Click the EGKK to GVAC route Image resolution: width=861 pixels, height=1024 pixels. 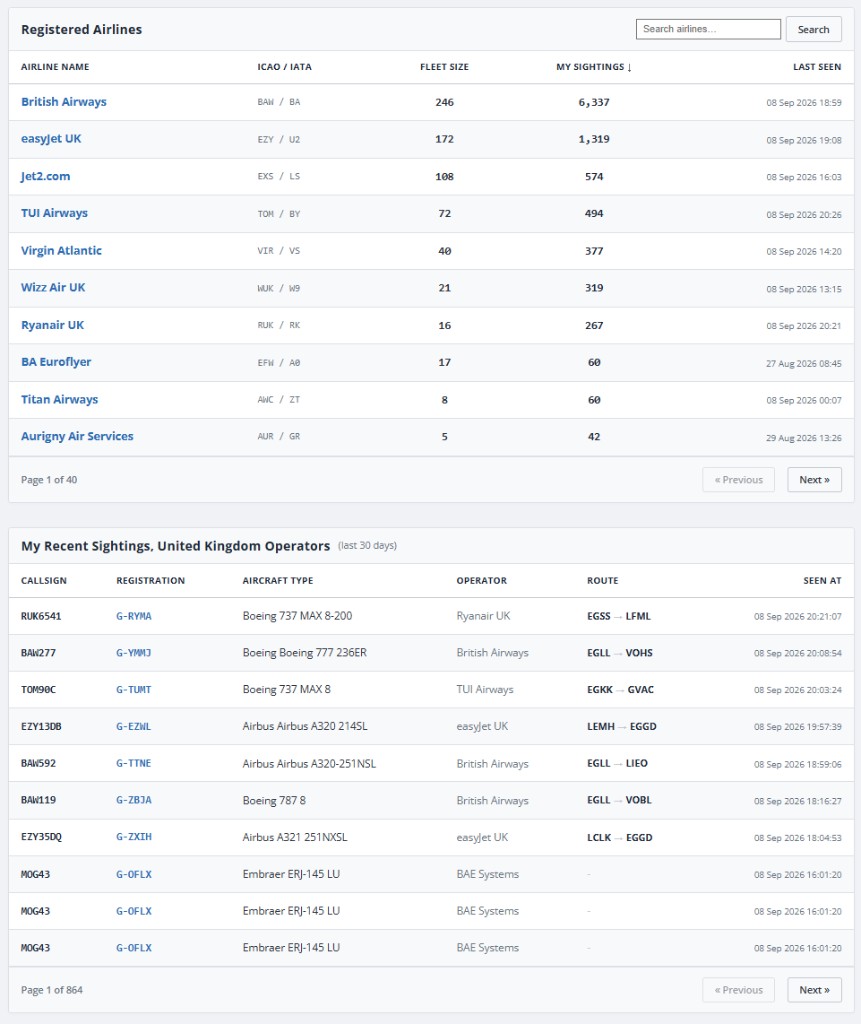point(621,690)
